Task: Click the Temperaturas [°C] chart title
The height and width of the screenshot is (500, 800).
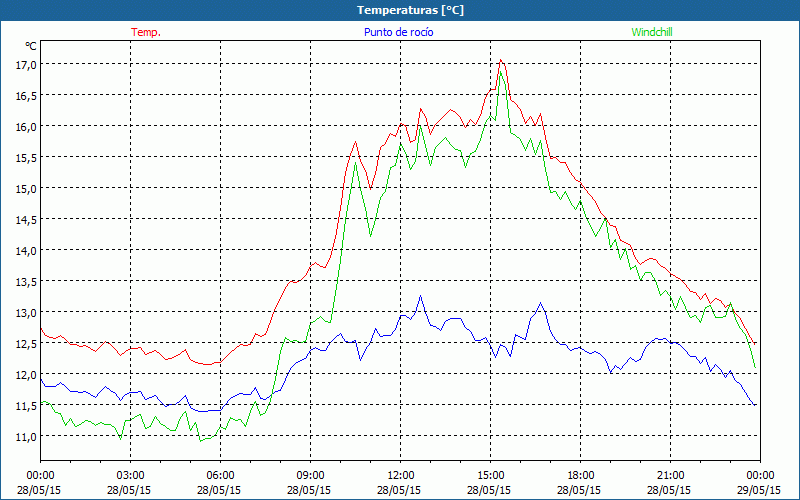Action: coord(411,10)
